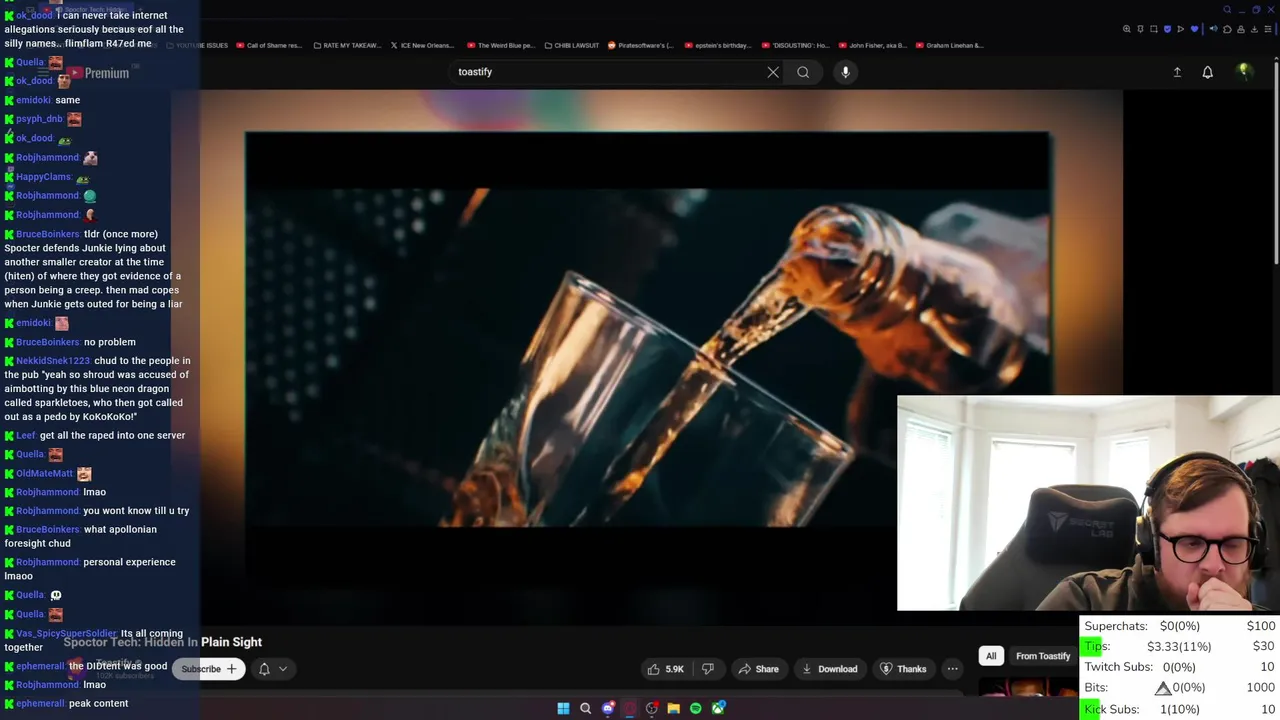Click the suggested video thumbnail below filter chips
Viewport: 1280px width, 720px height.
click(x=1028, y=687)
